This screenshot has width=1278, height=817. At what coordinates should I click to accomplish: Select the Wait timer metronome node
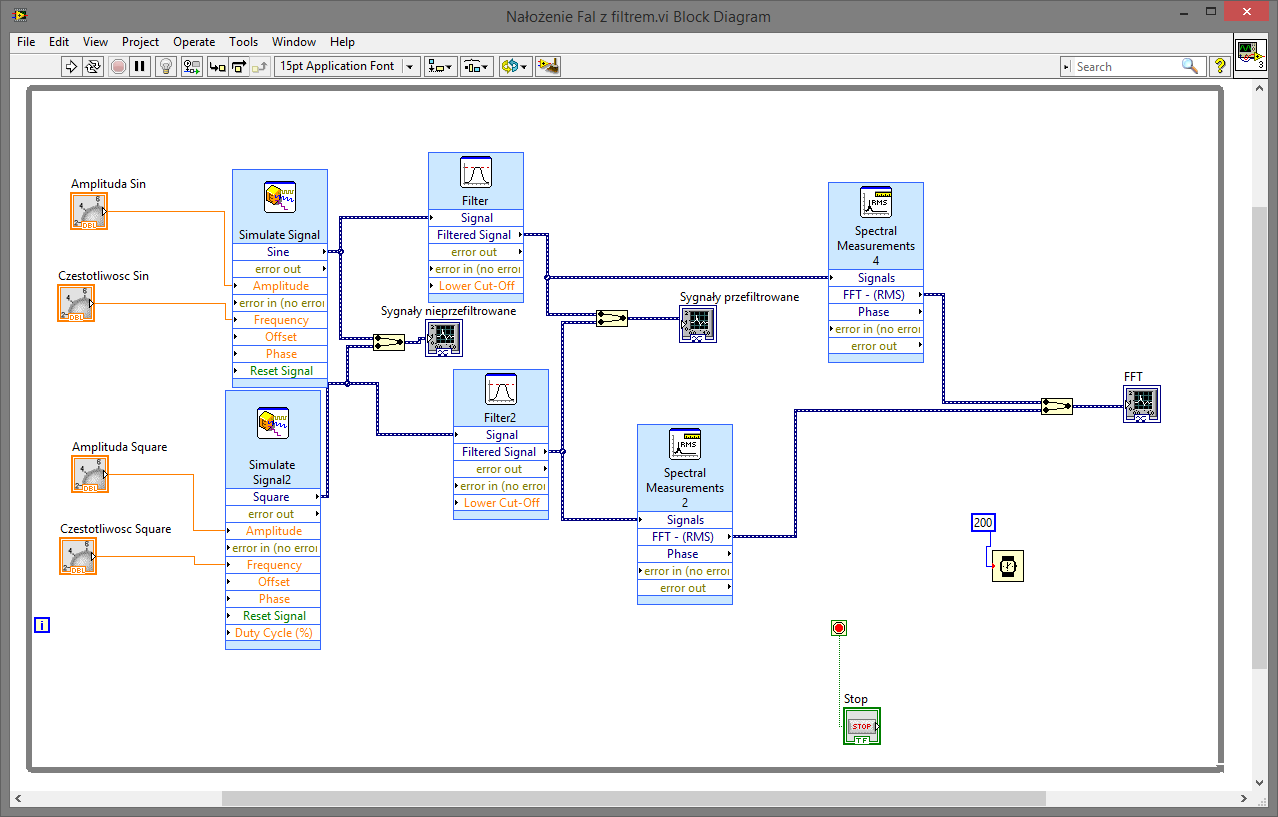[1008, 566]
